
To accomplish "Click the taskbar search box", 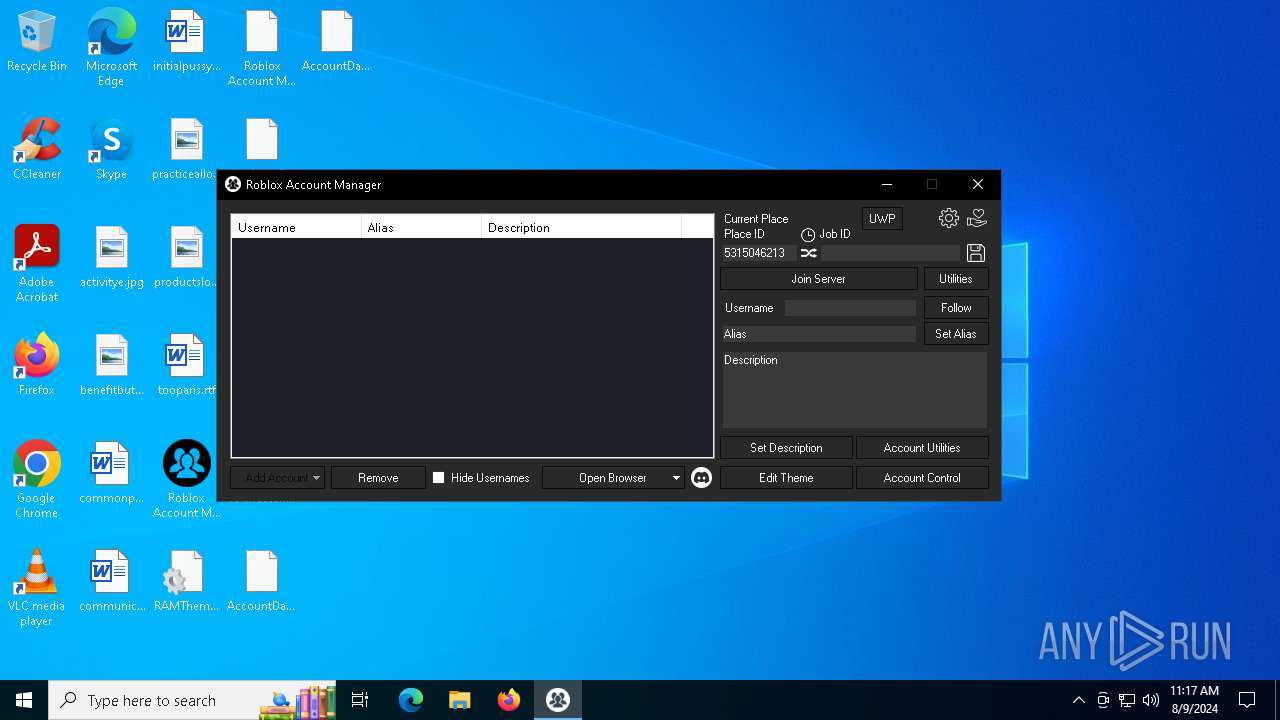I will (x=192, y=700).
